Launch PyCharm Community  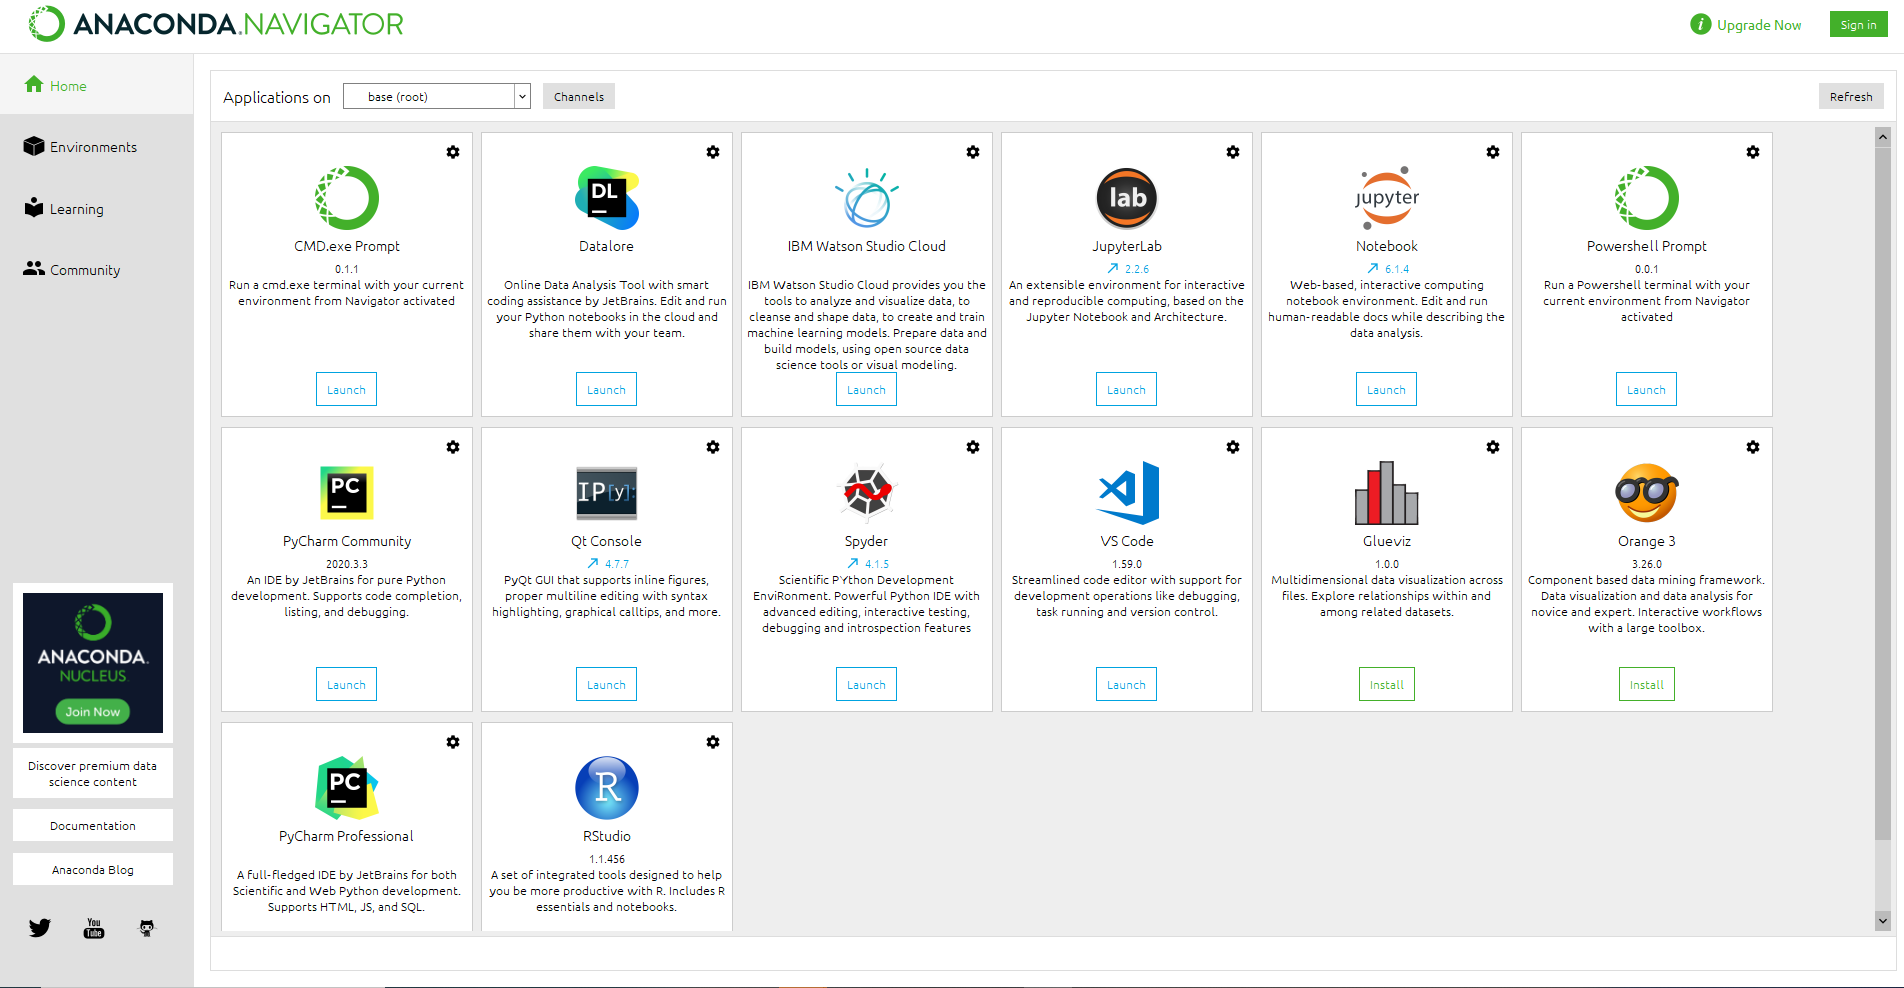point(347,684)
